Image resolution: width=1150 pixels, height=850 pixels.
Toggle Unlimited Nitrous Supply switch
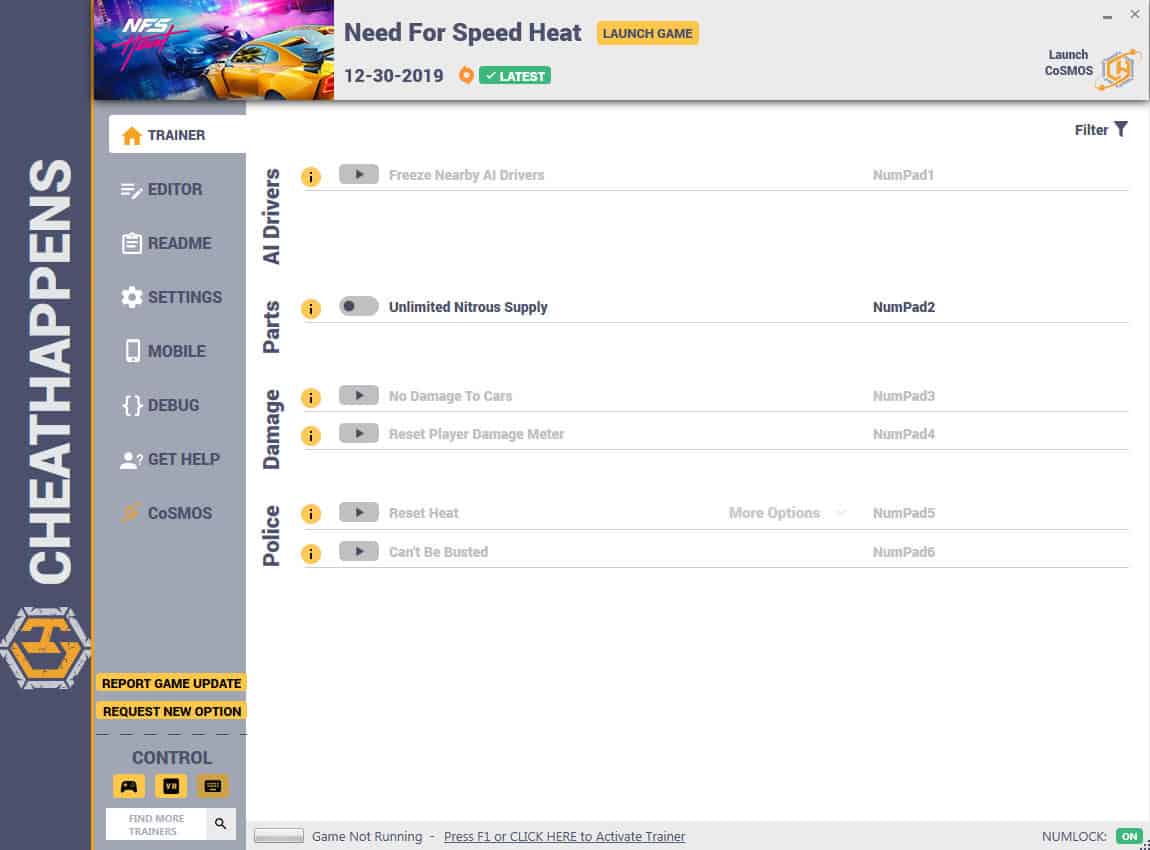coord(359,307)
